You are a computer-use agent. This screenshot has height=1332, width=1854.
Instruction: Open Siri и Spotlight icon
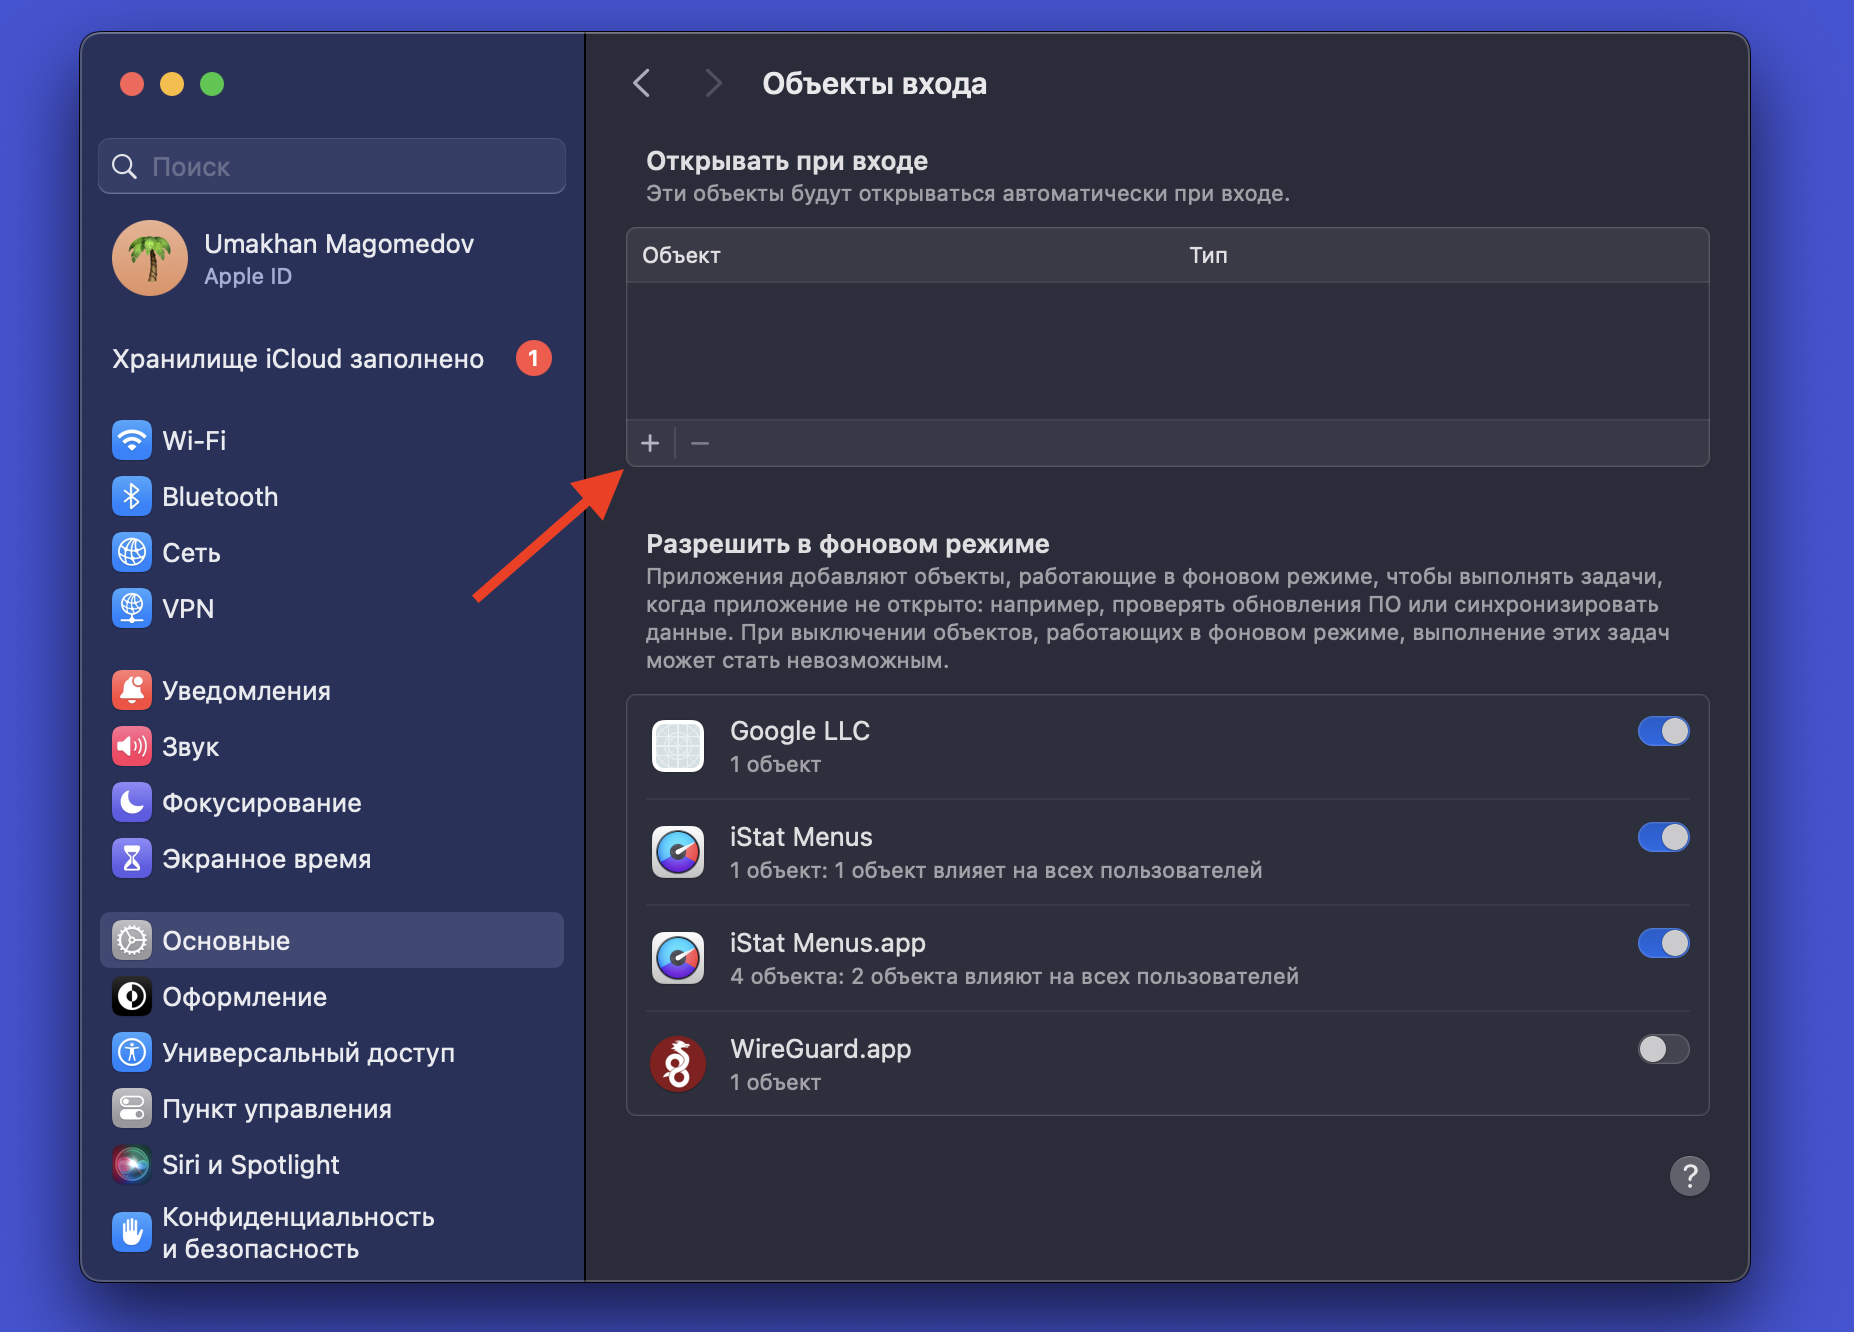coord(131,1164)
